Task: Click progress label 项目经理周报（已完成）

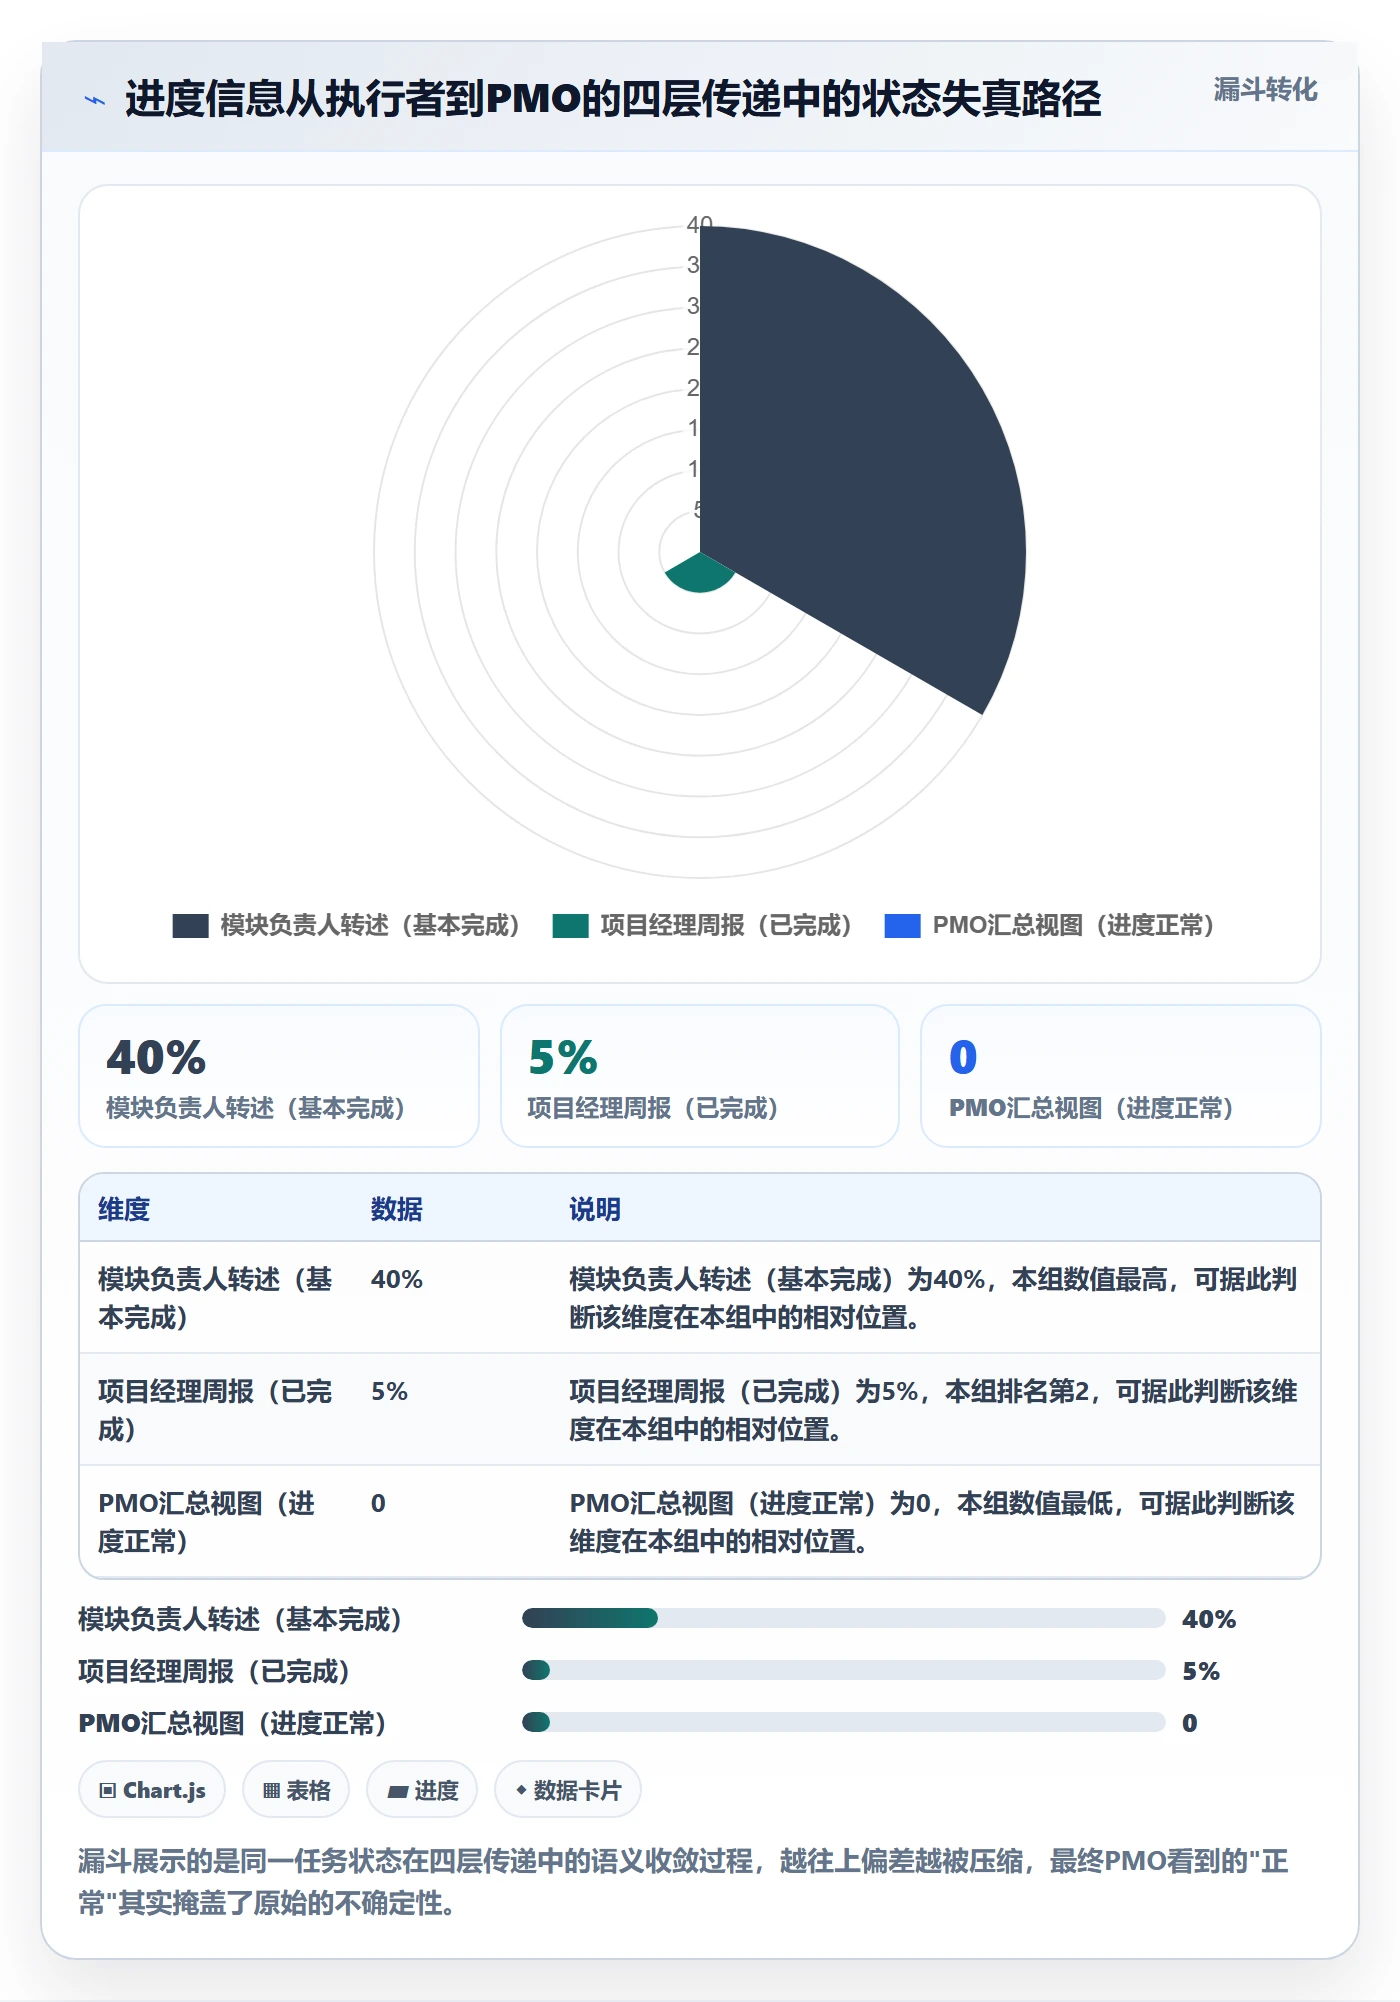Action: tap(214, 1671)
